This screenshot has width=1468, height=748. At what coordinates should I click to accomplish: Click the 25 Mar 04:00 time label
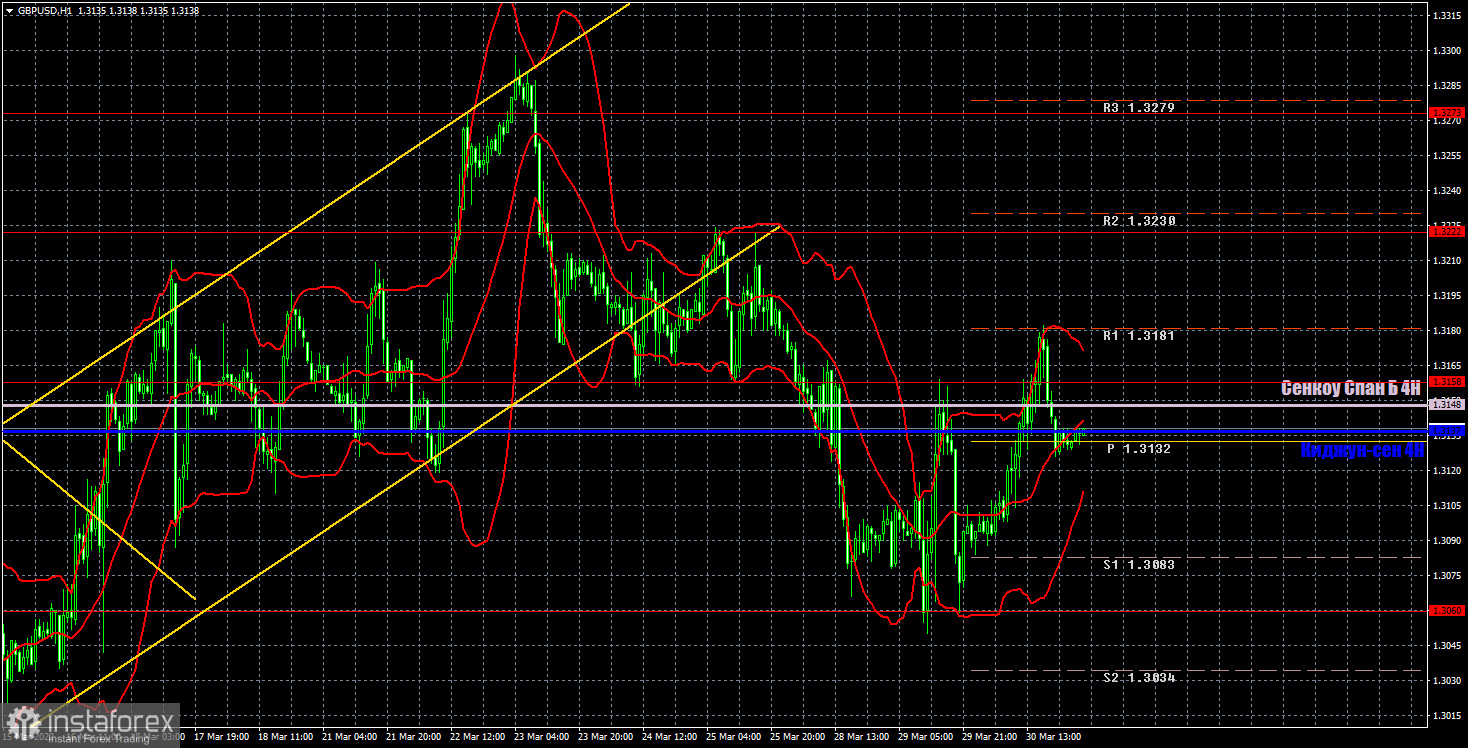tap(734, 737)
